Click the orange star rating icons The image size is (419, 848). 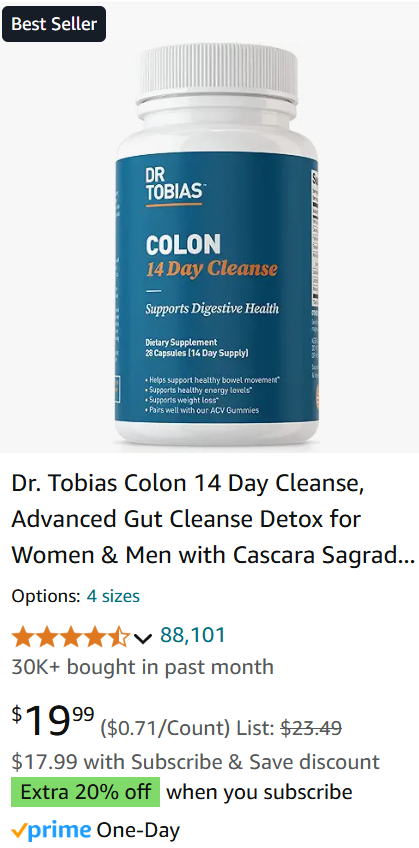[71, 637]
